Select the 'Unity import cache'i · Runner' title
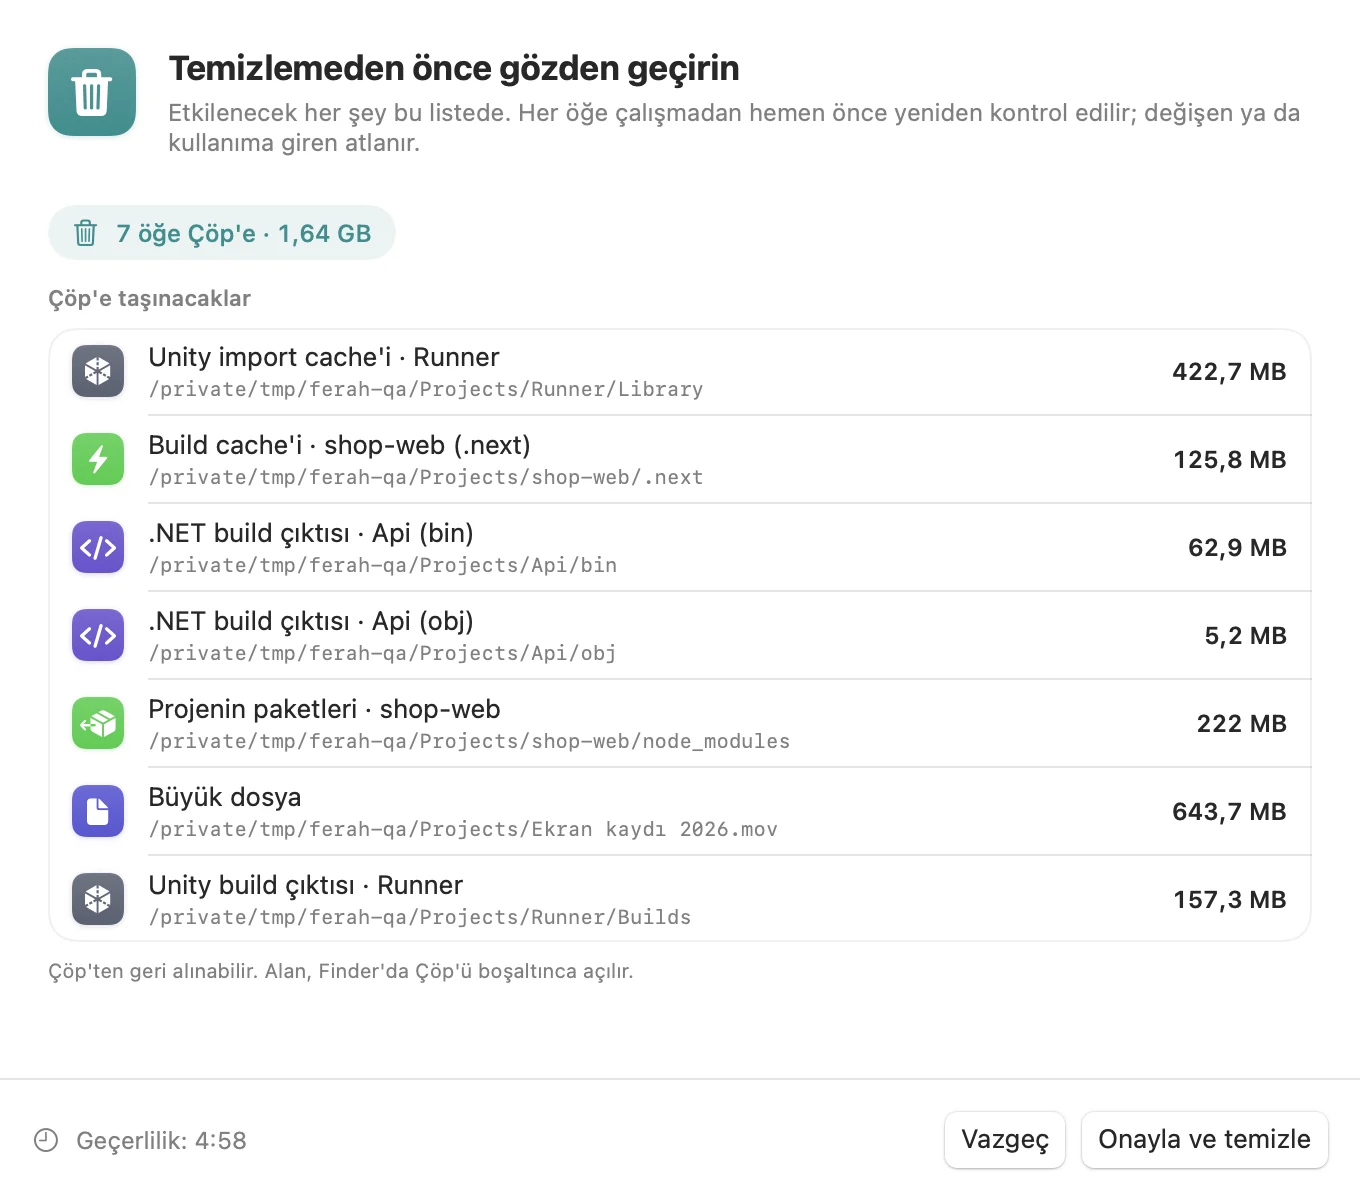The image size is (1360, 1200). pos(324,357)
